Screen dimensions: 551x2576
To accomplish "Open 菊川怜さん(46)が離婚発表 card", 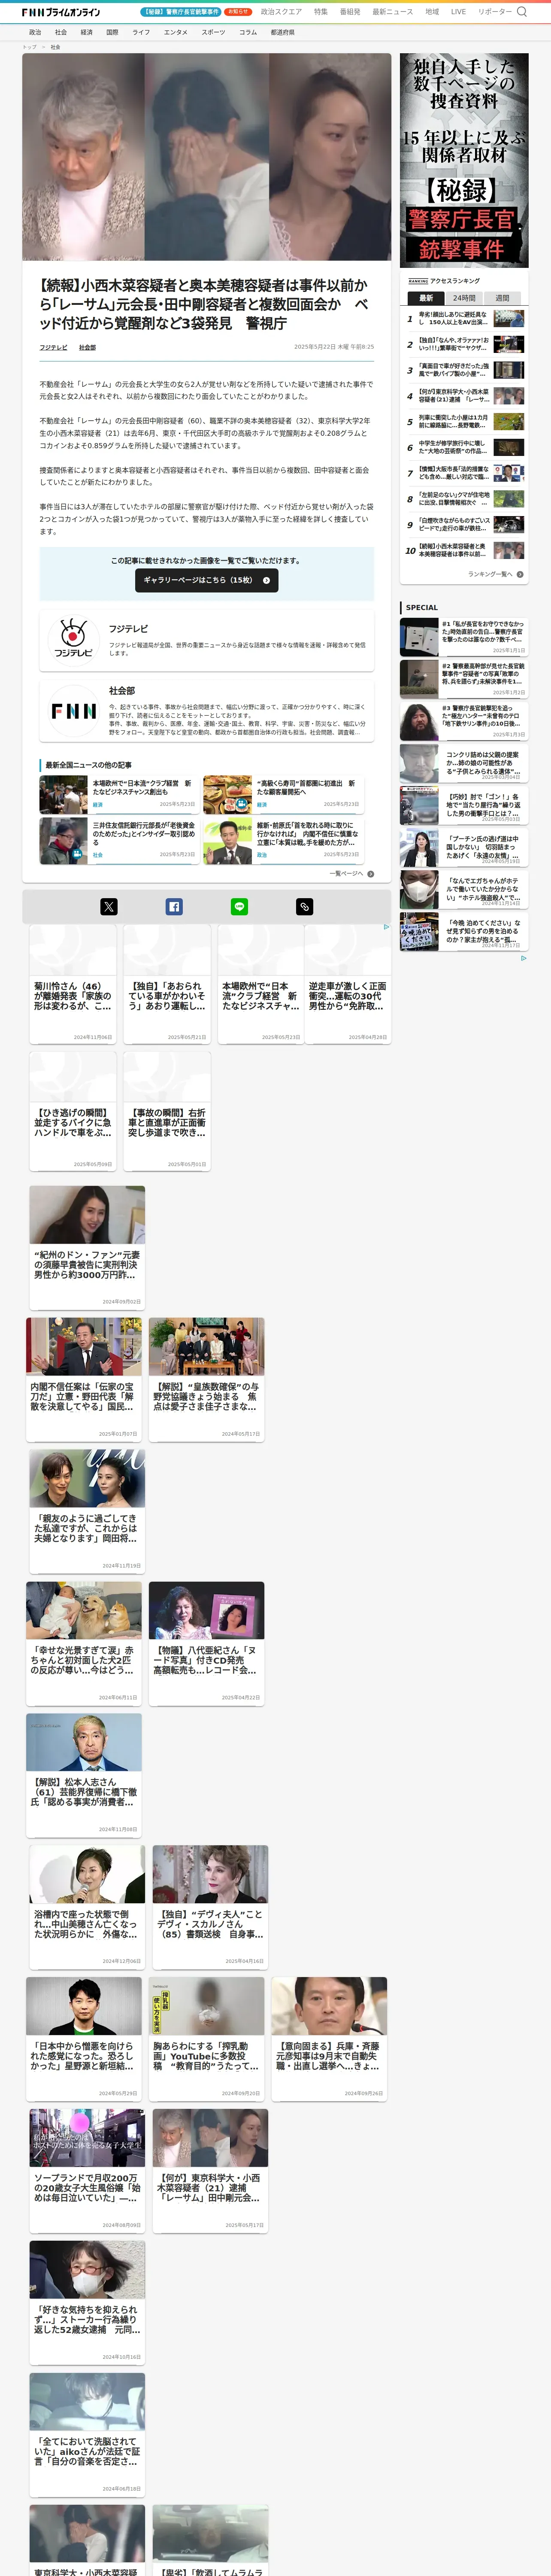I will [x=73, y=984].
